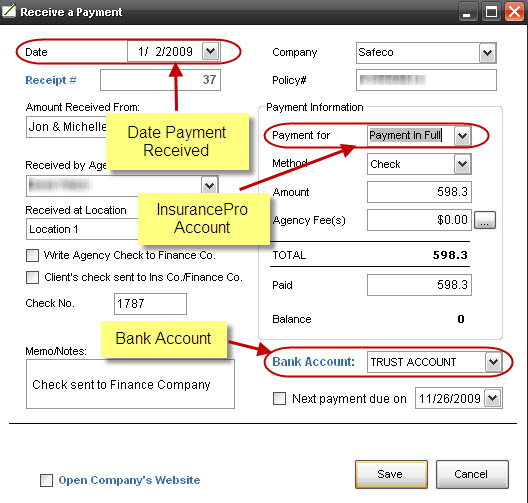Enable the Next payment due on checkbox

(x=279, y=399)
